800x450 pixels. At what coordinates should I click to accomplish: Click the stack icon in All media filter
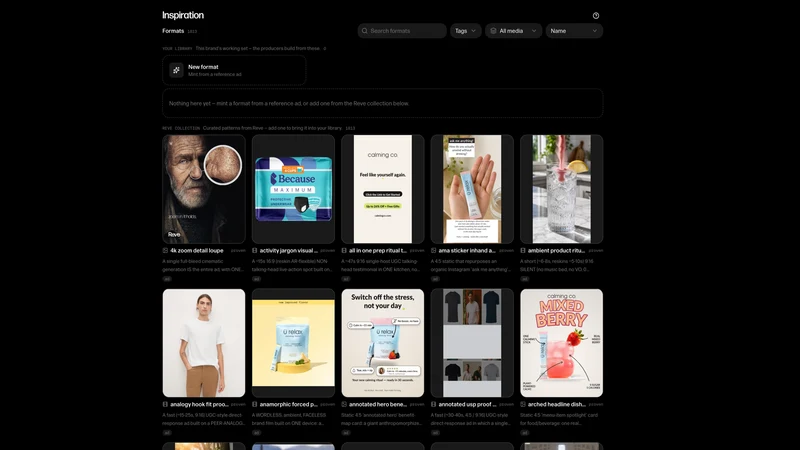(493, 31)
